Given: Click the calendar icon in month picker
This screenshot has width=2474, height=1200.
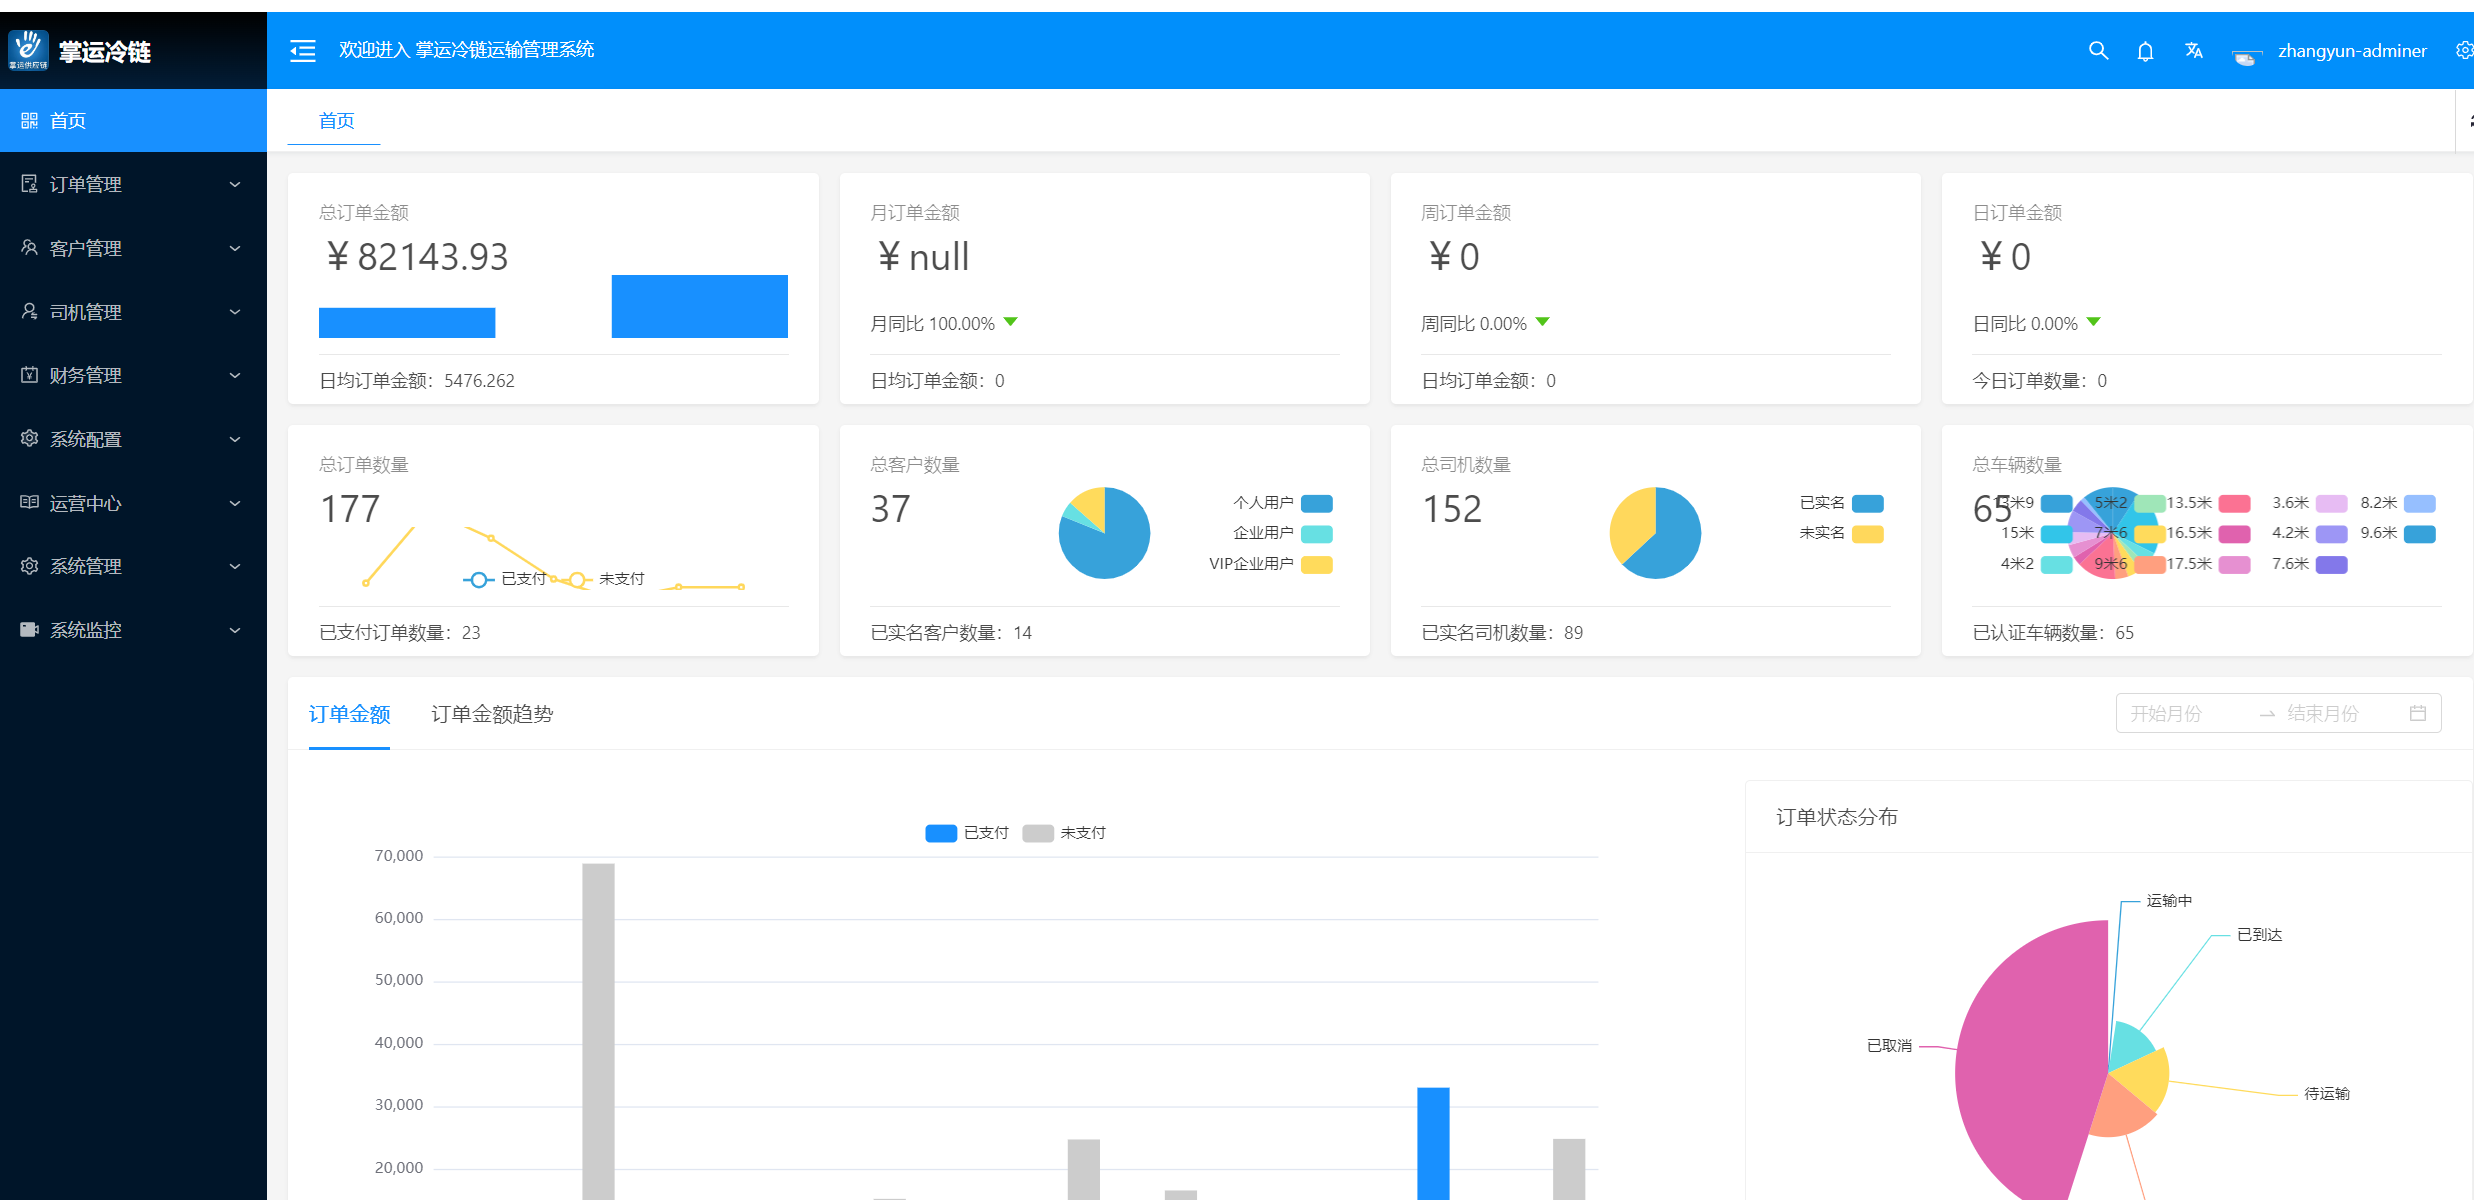Looking at the screenshot, I should click(x=2417, y=713).
